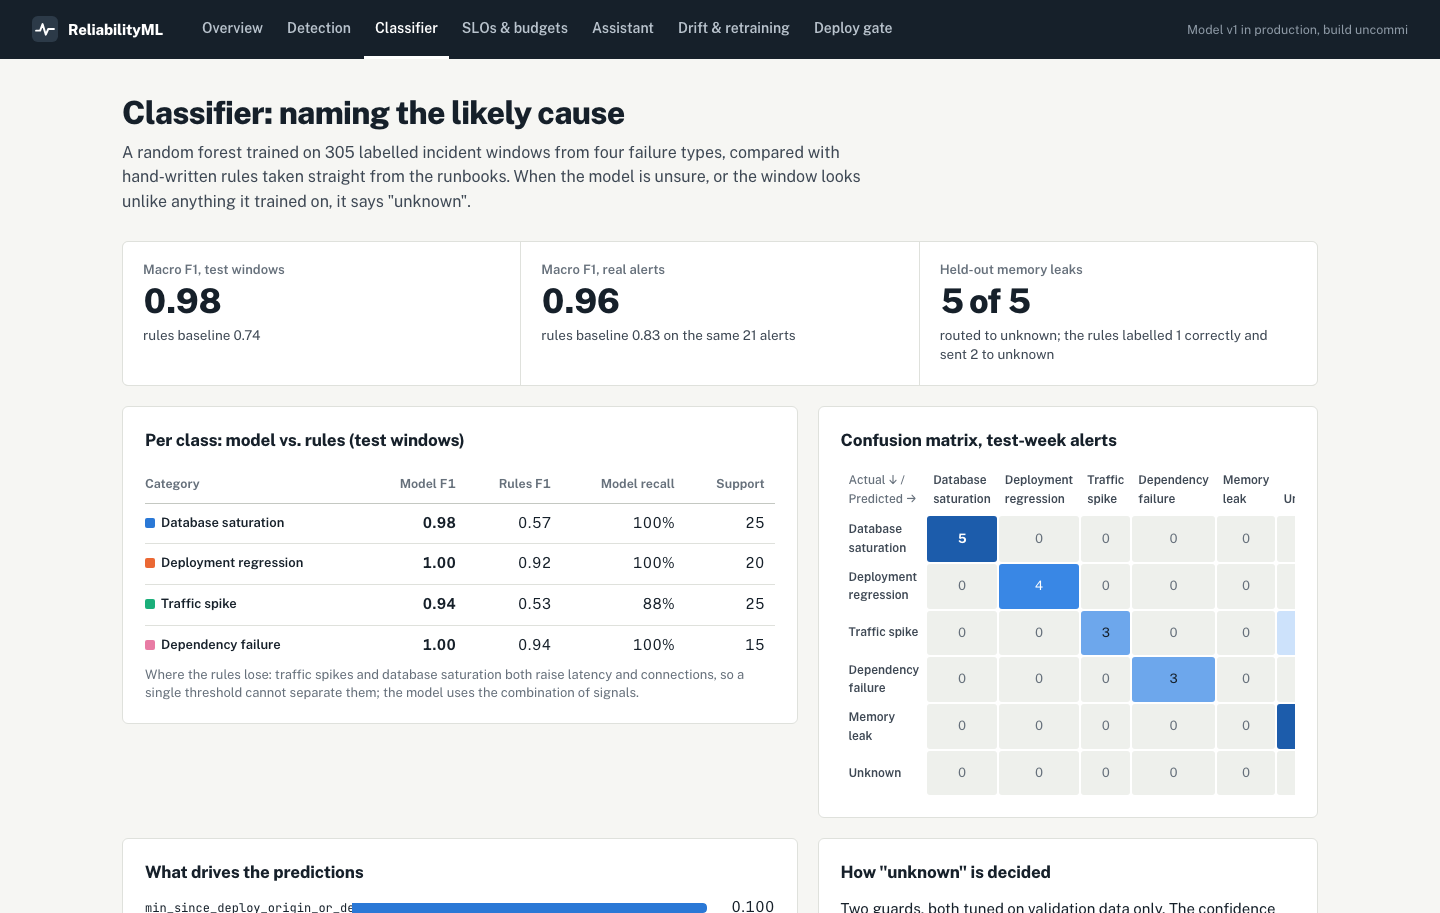Image resolution: width=1440 pixels, height=913 pixels.
Task: Click the ReliabilityML brand name
Action: [x=115, y=30]
